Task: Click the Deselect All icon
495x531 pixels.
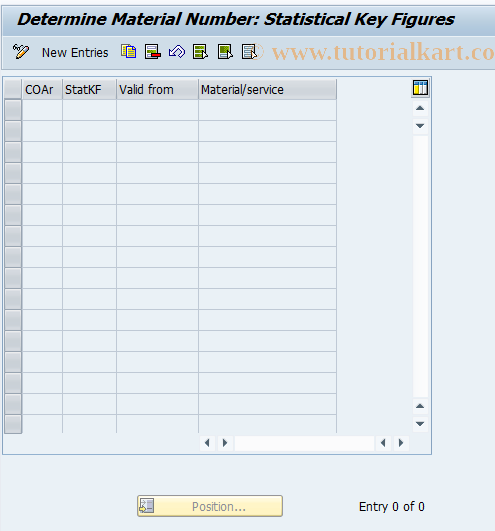Action: (x=249, y=52)
